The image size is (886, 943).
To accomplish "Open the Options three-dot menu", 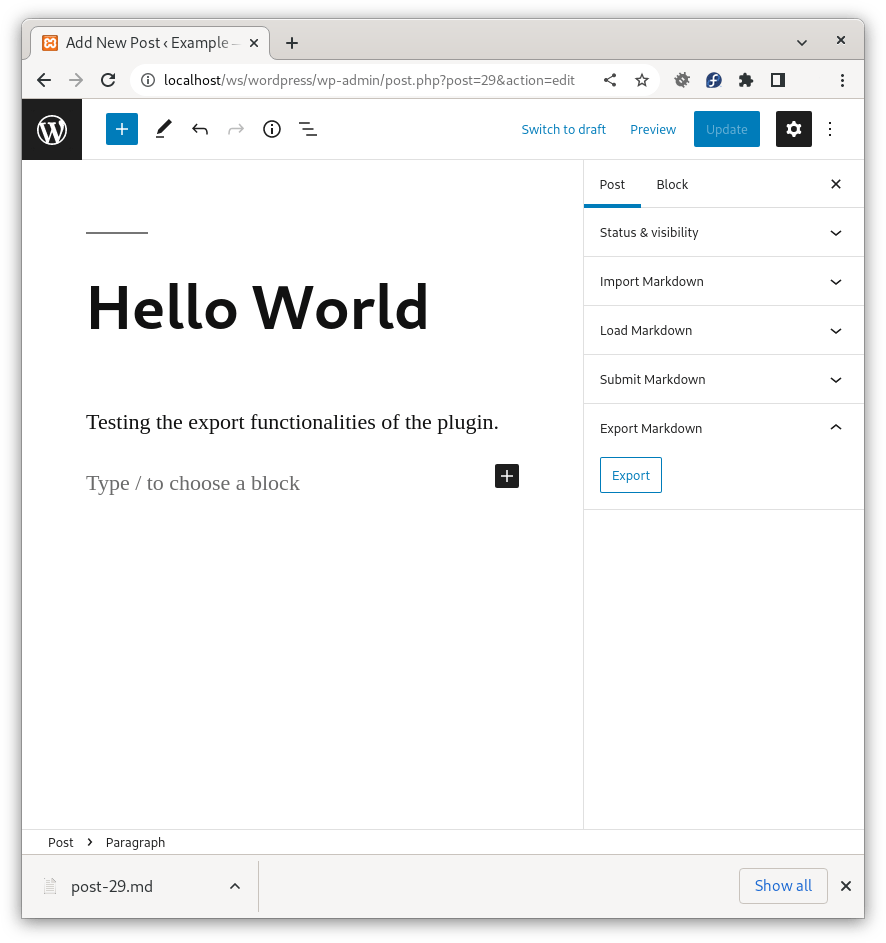I will tap(830, 129).
